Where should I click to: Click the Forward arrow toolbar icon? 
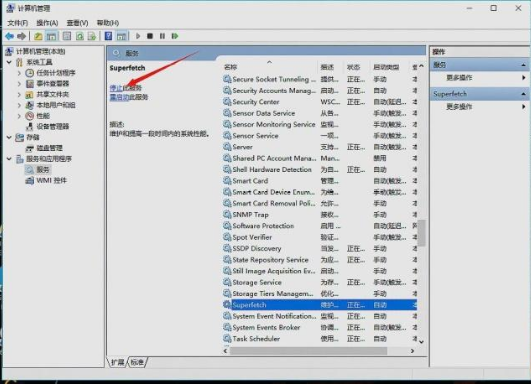tap(21, 36)
